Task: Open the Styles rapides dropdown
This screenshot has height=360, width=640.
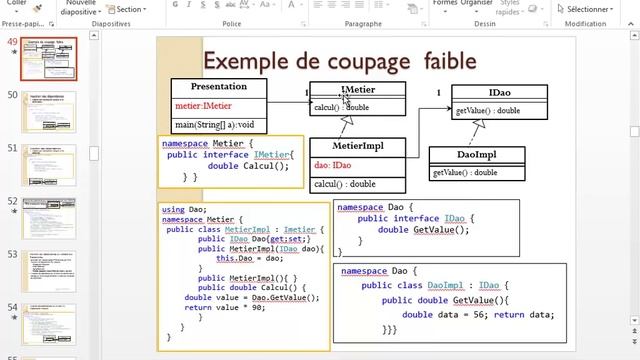Action: [x=522, y=12]
